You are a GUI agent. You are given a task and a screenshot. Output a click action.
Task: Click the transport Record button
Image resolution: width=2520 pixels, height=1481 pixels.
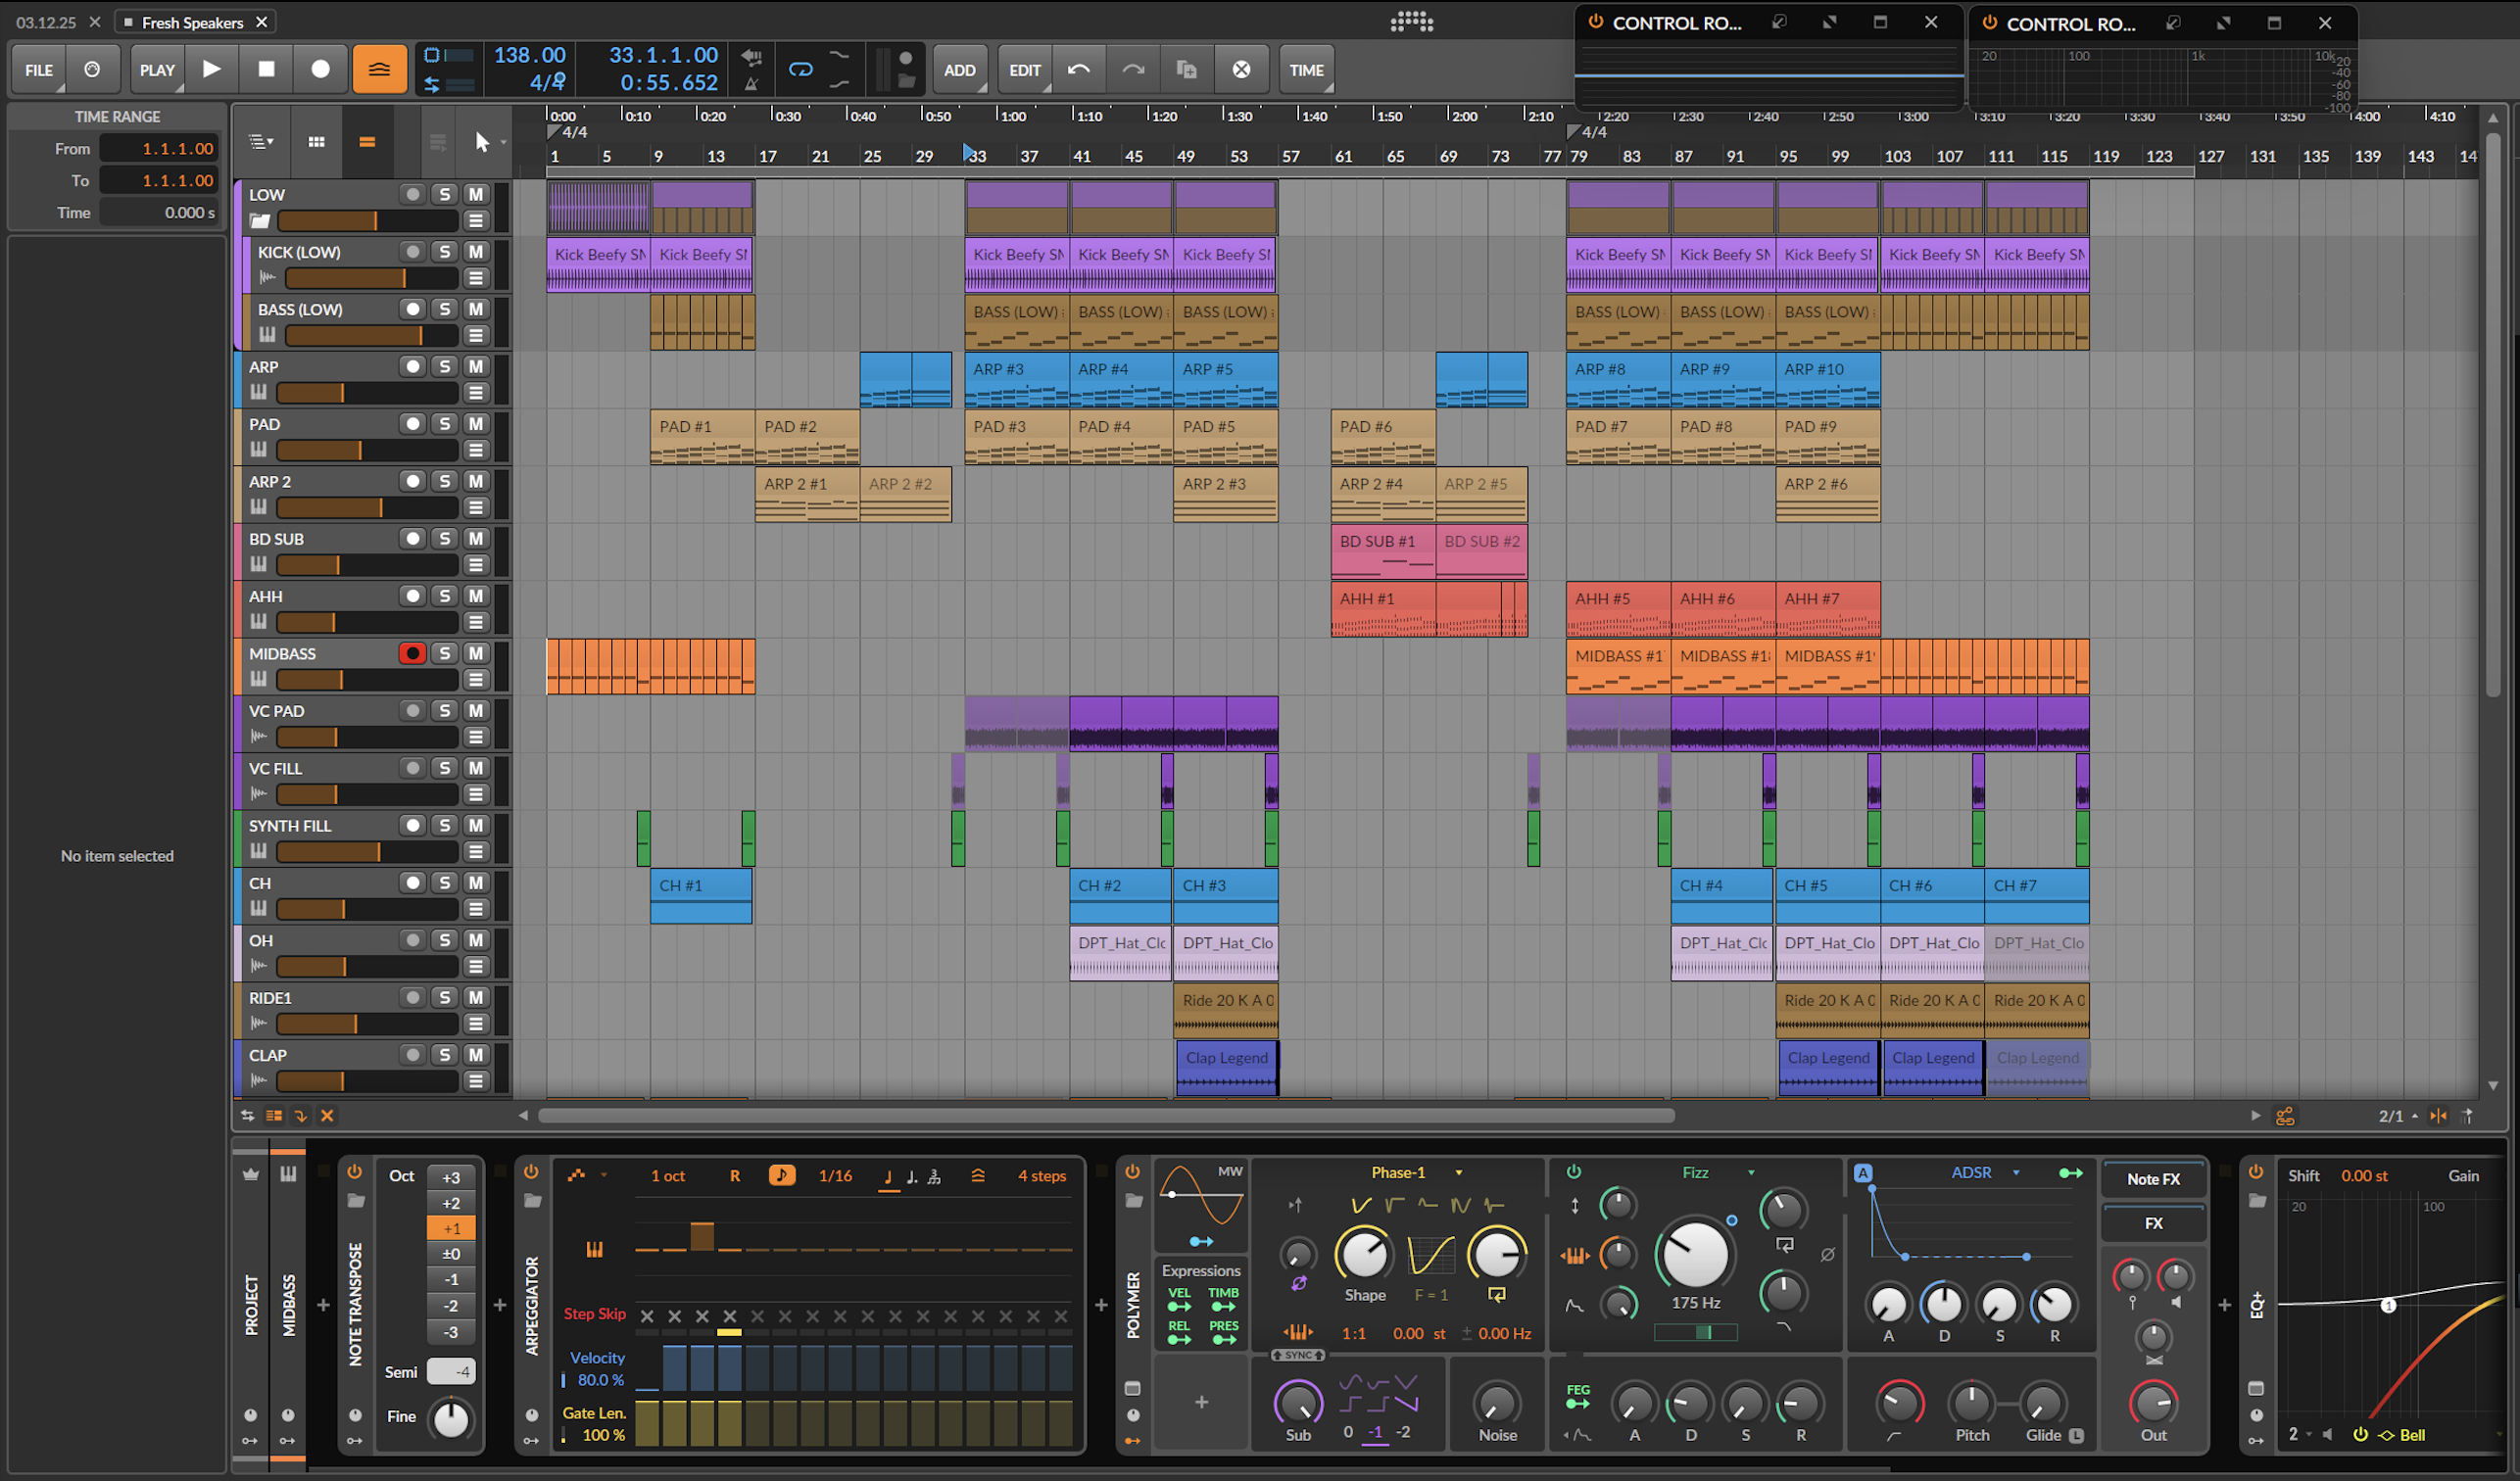coord(320,69)
